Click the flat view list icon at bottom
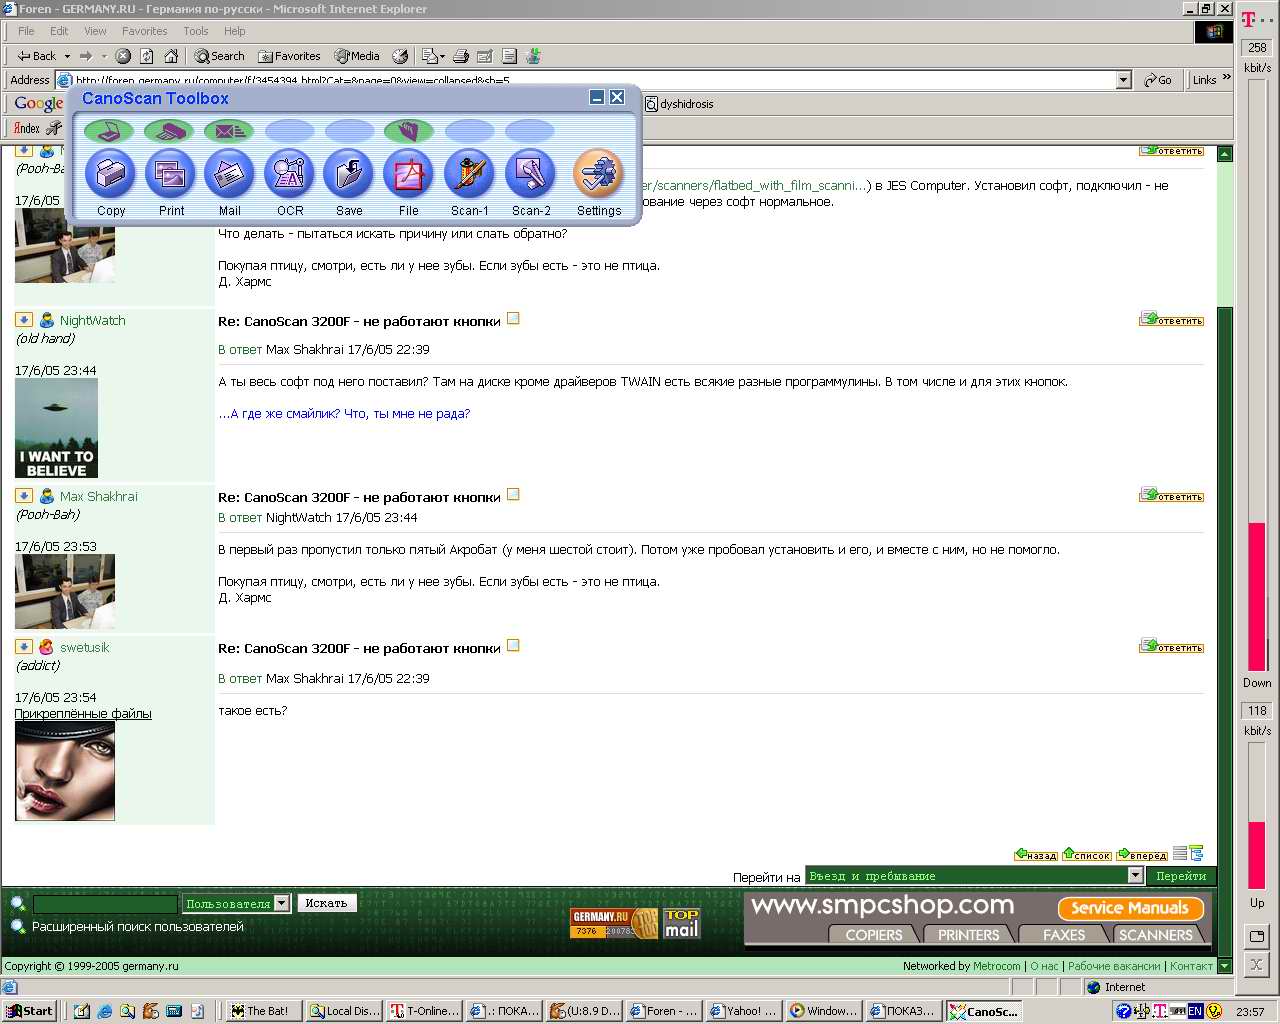1280x1024 pixels. 1180,854
